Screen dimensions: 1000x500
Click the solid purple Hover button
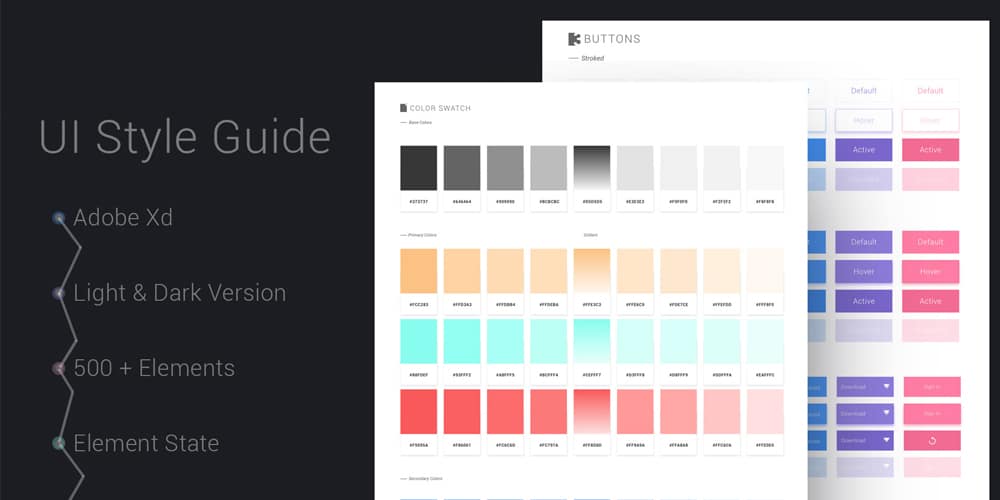coord(864,272)
